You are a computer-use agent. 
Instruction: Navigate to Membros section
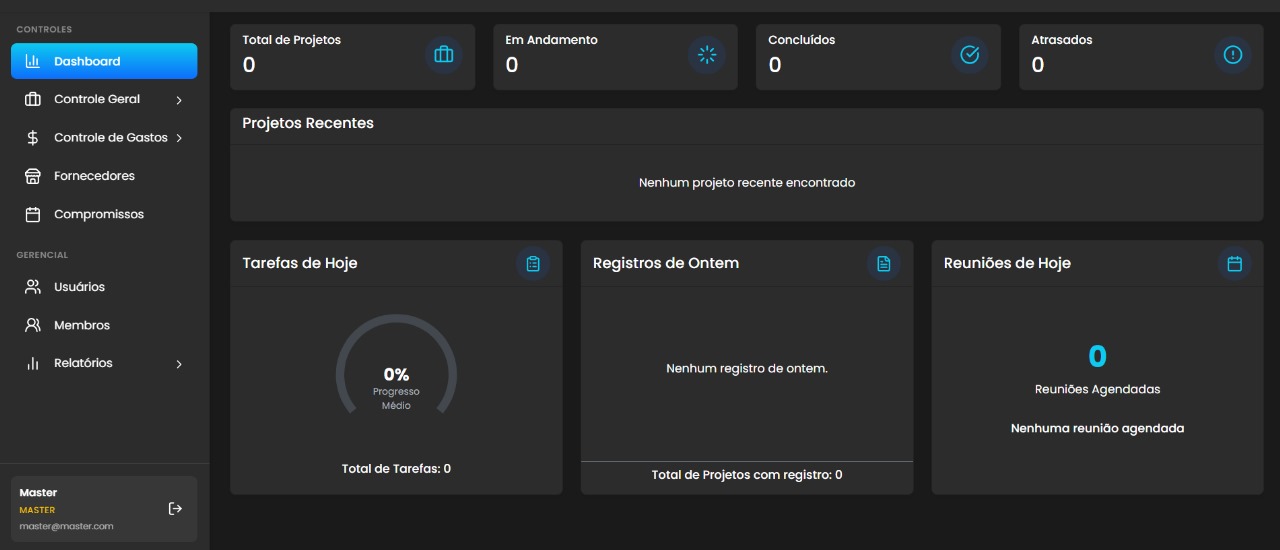(x=81, y=325)
